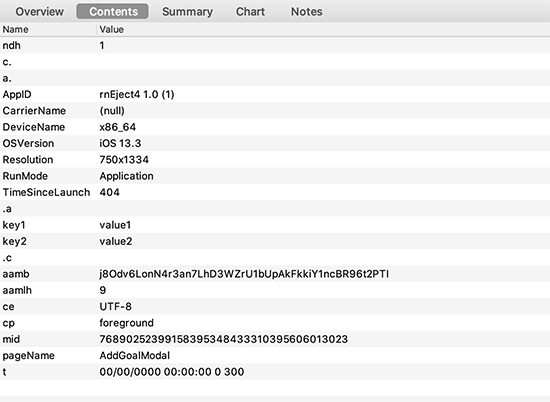Select the OSVersion row
Screen dimensions: 550x402
coord(275,143)
